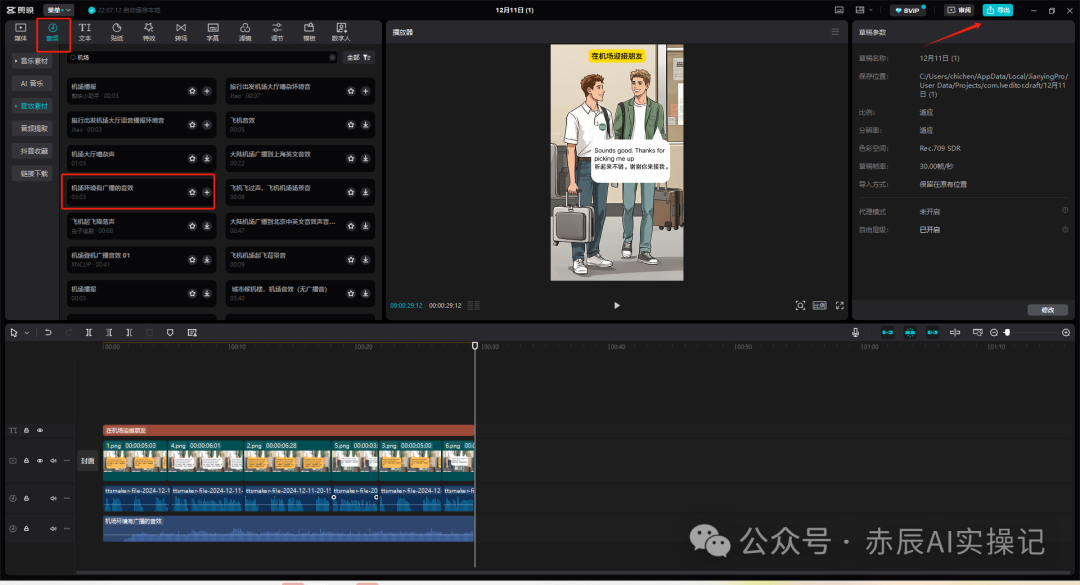Open the 音频提取 audio extraction section

click(x=32, y=128)
